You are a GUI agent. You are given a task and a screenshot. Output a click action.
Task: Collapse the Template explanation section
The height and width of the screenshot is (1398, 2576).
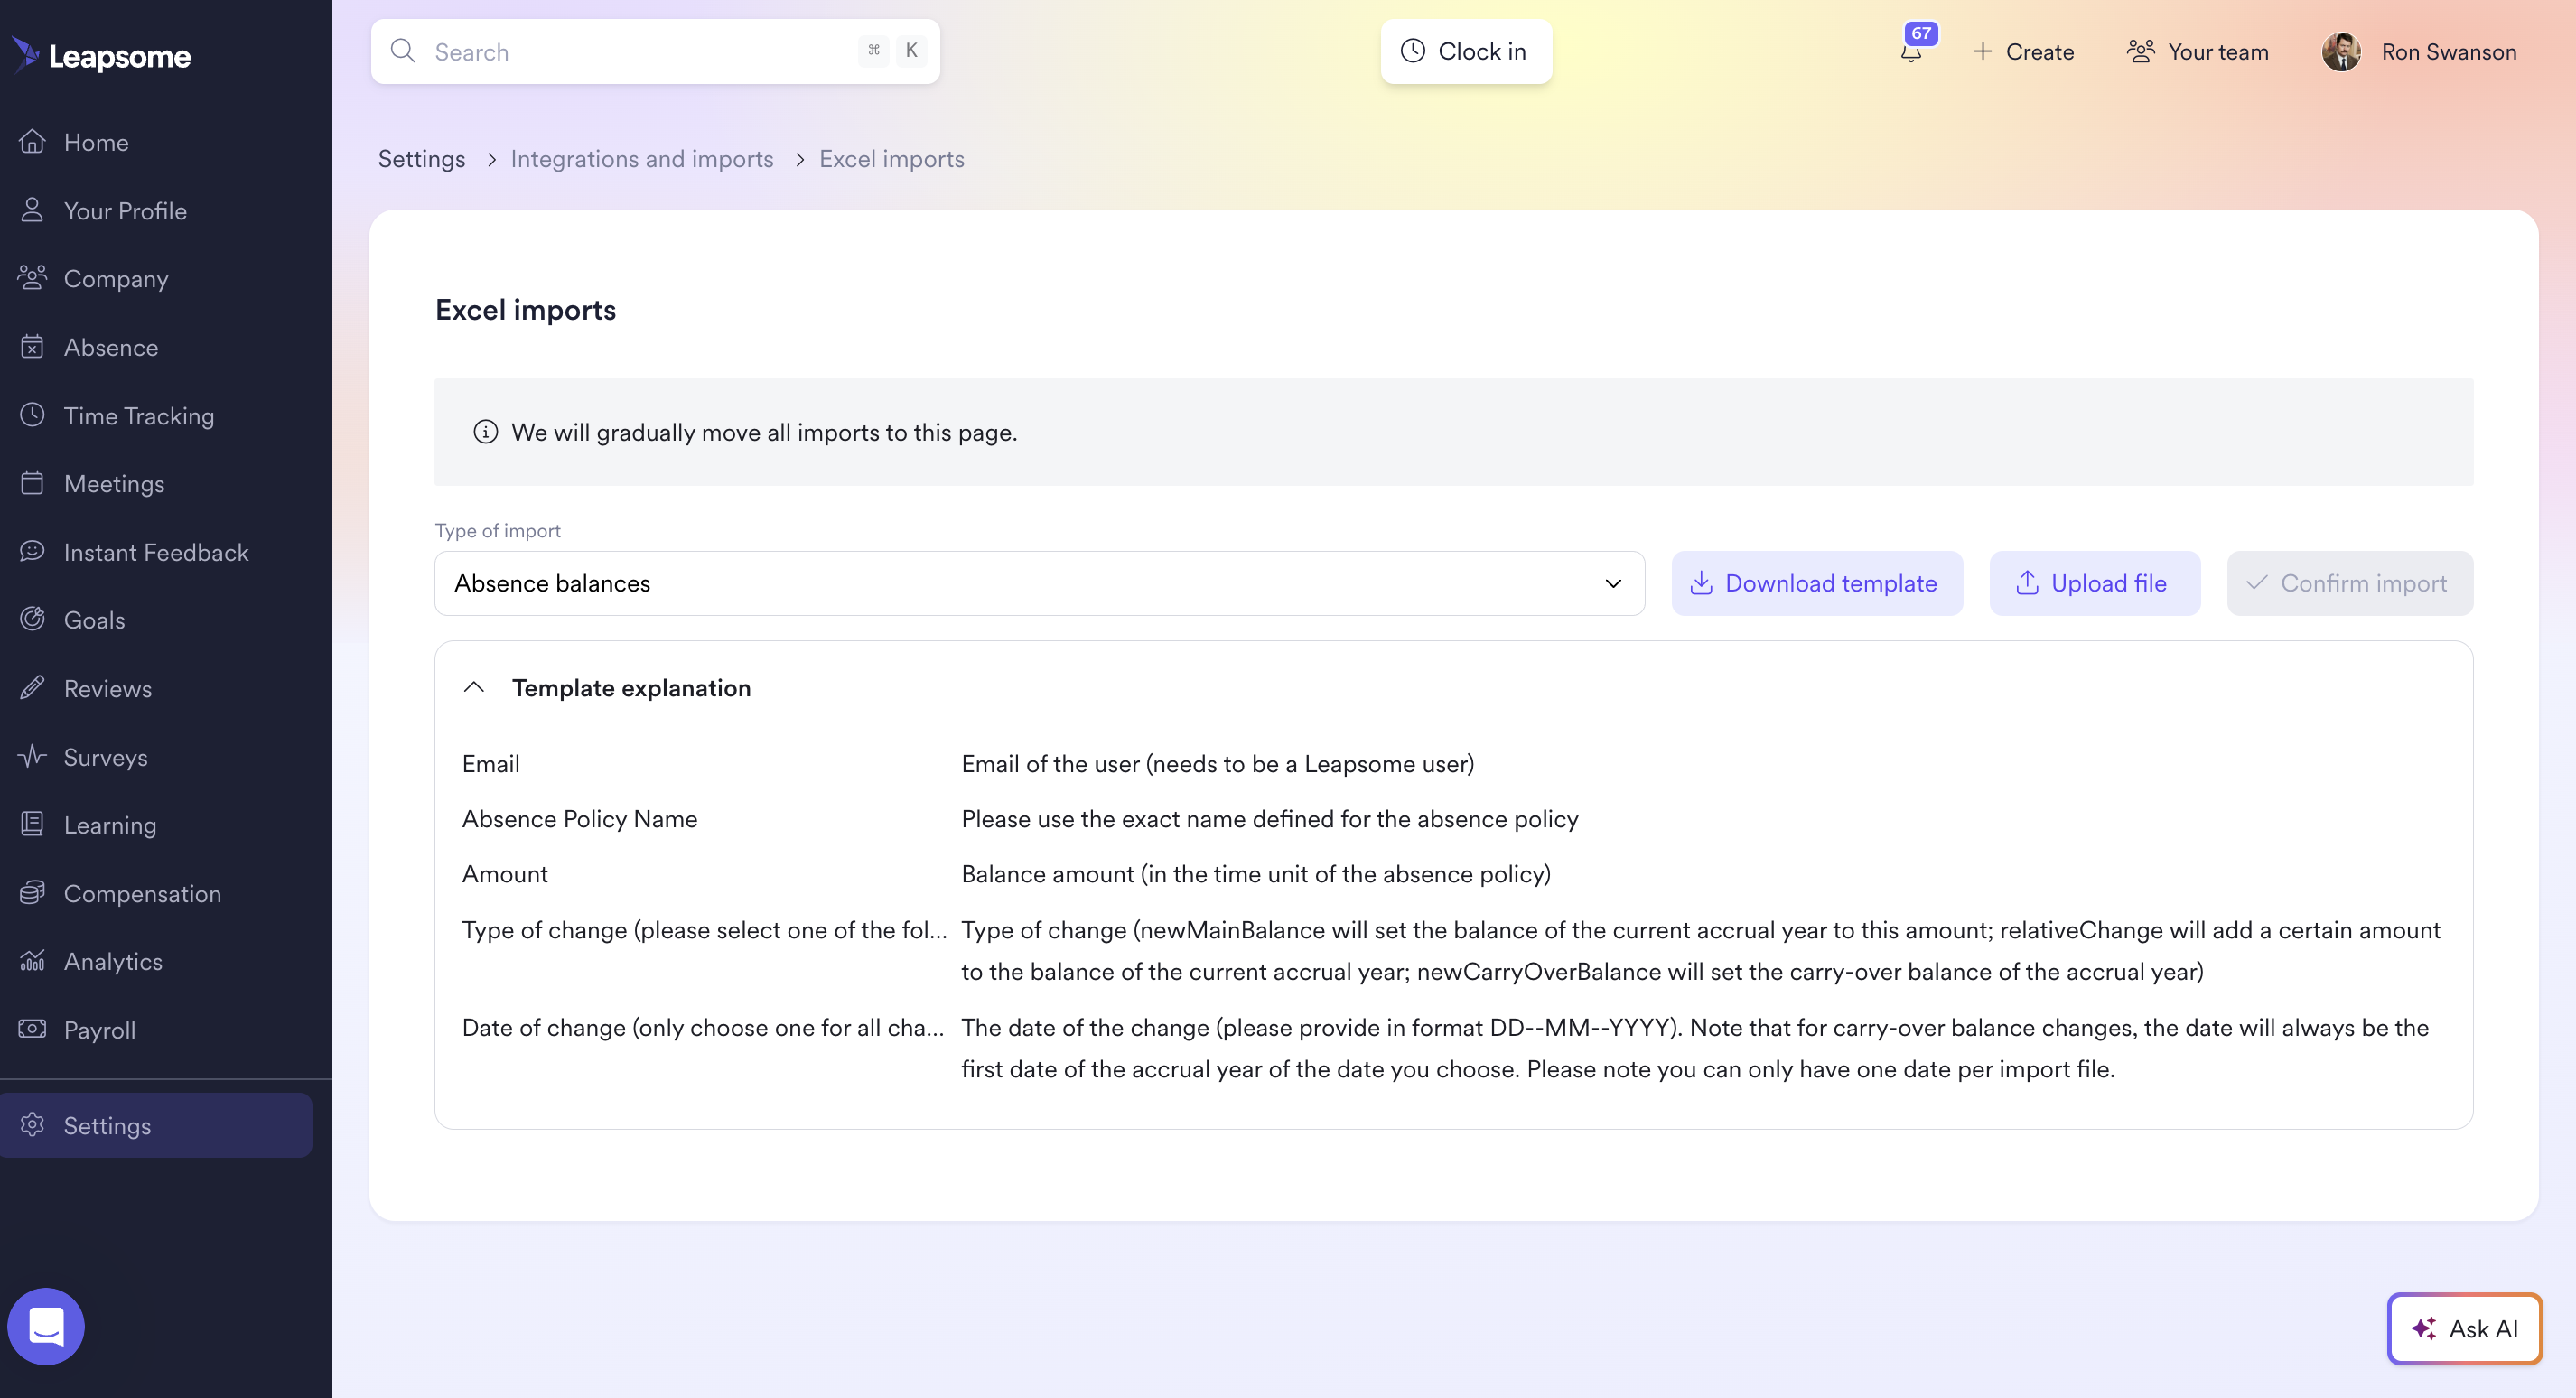click(x=474, y=688)
